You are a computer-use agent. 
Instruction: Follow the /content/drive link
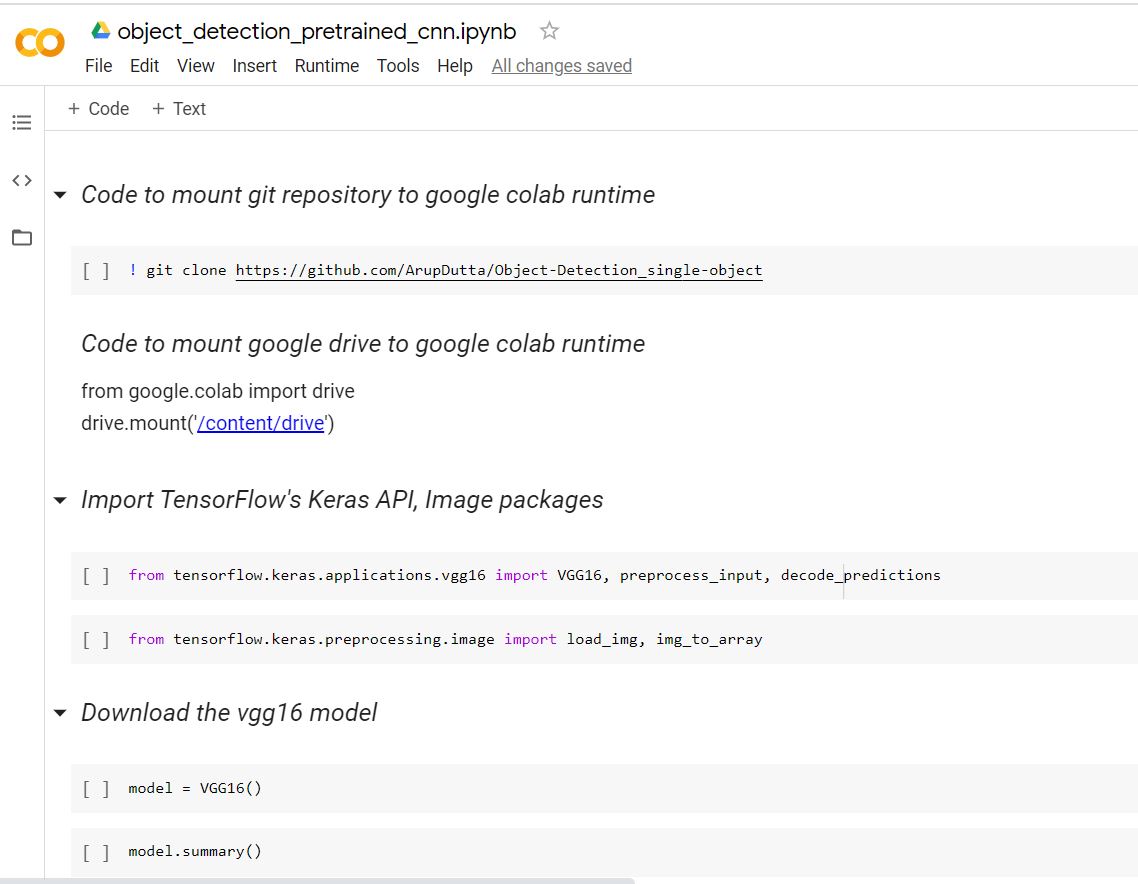click(x=261, y=423)
